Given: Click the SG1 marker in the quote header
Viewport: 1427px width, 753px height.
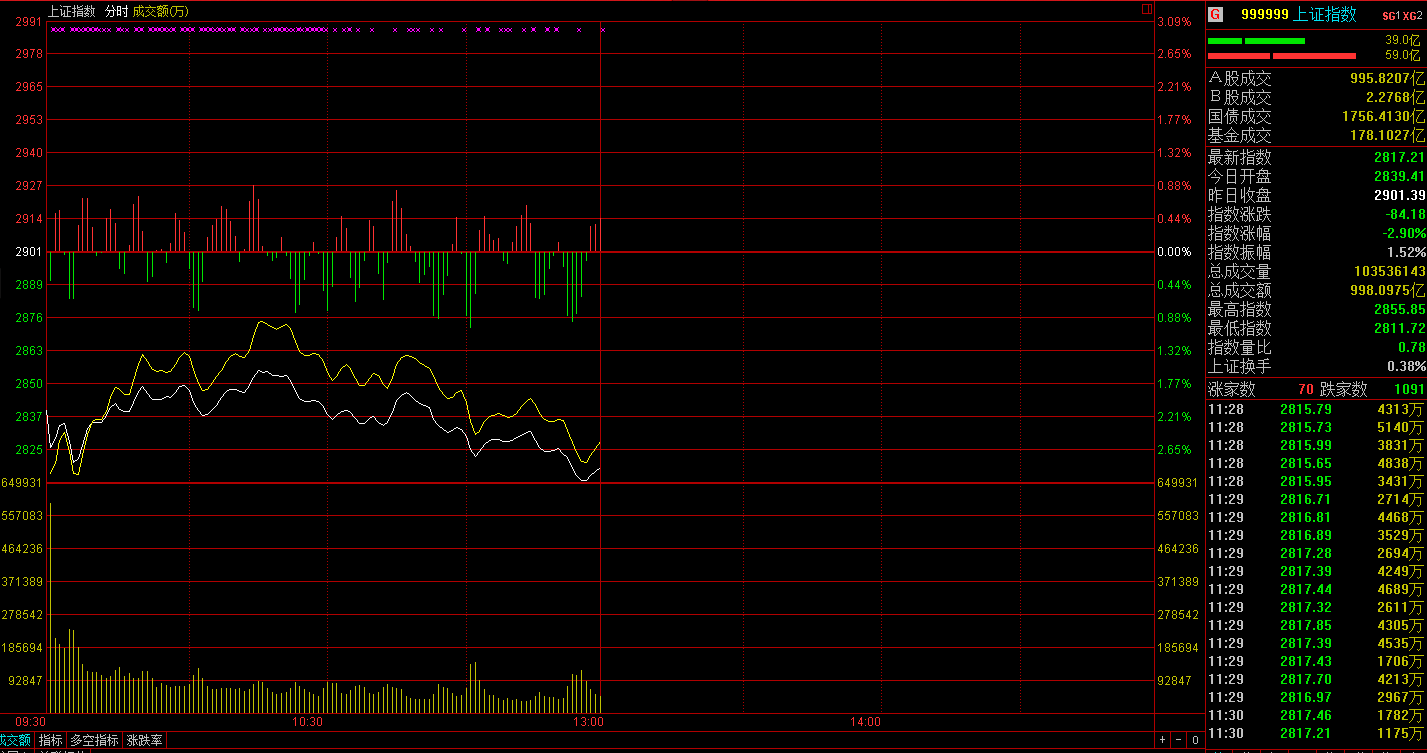Looking at the screenshot, I should [1390, 15].
